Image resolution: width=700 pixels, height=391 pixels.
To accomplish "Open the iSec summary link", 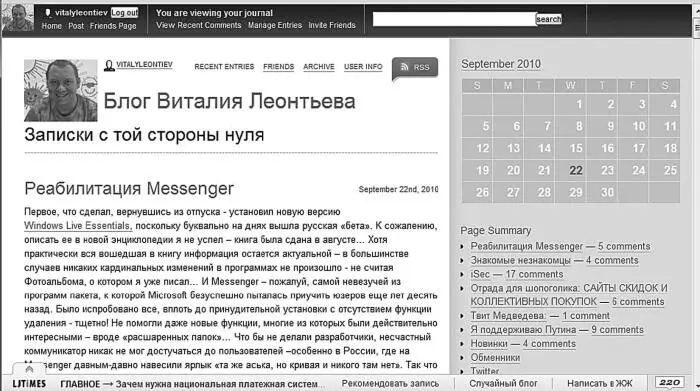I will (x=480, y=274).
